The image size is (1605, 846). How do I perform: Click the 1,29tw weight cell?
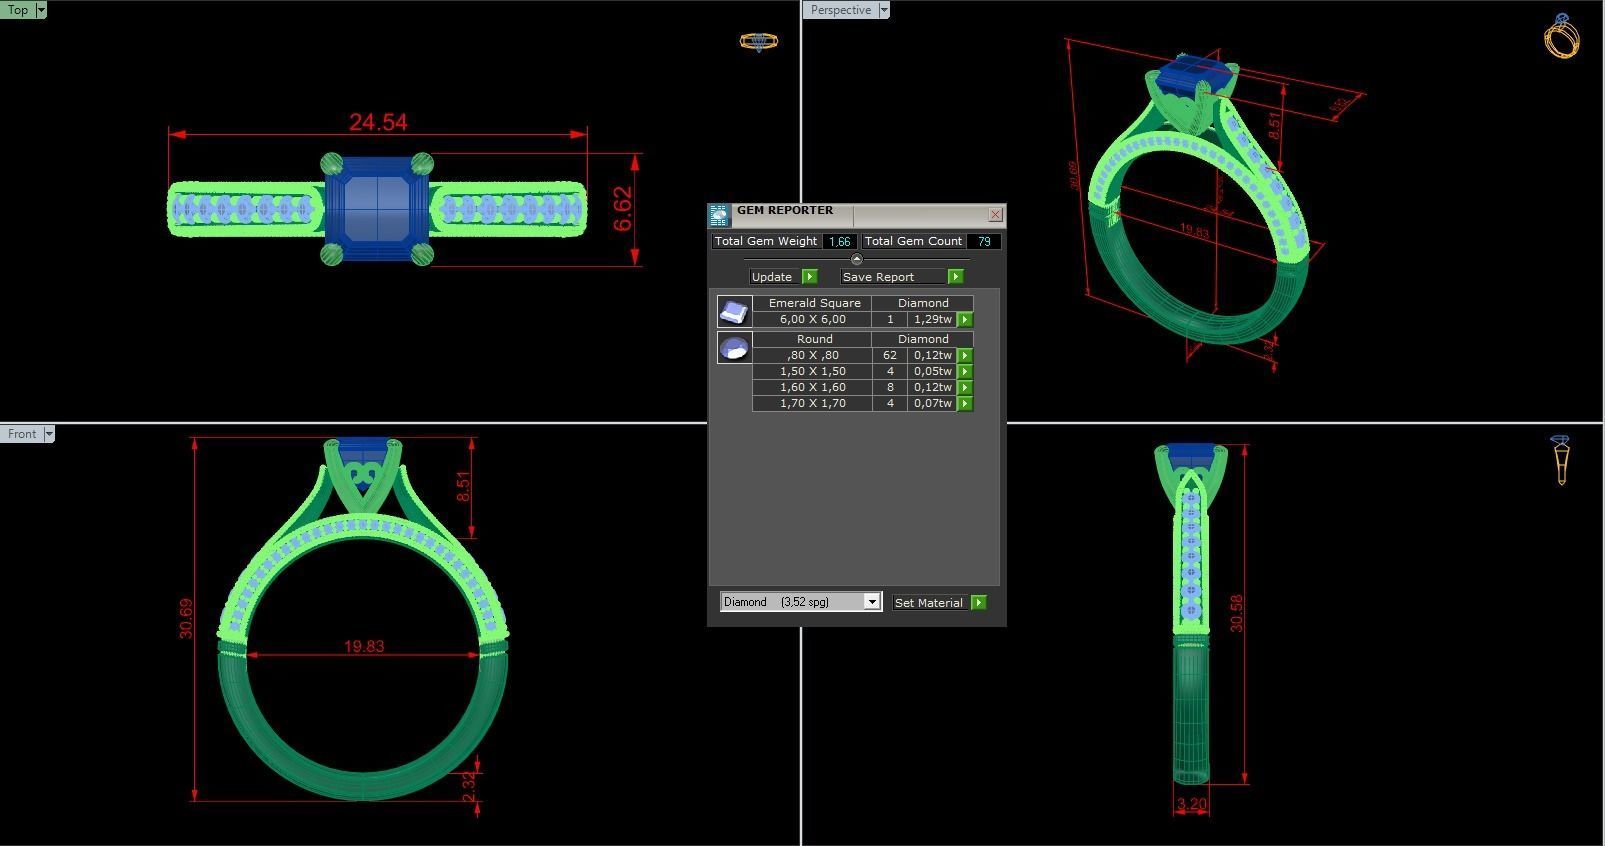(932, 320)
